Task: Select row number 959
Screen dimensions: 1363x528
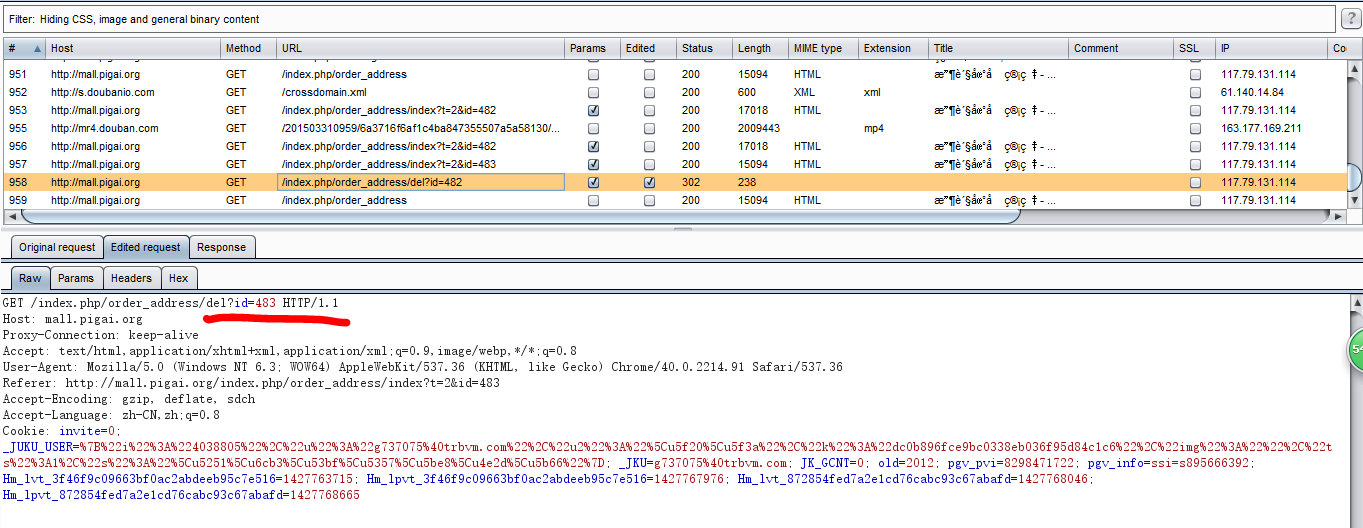Action: (x=18, y=201)
